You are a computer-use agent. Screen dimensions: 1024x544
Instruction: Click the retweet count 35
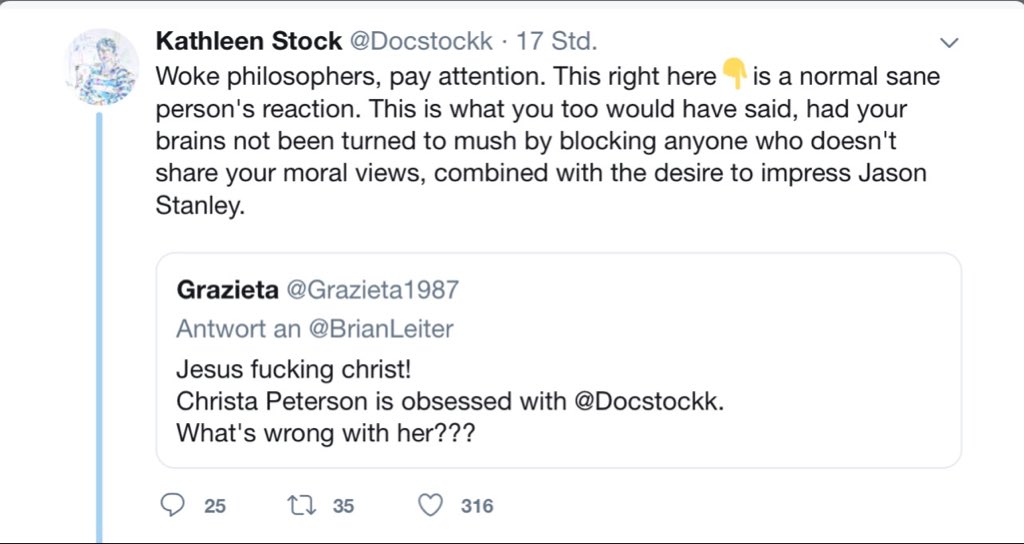(343, 506)
